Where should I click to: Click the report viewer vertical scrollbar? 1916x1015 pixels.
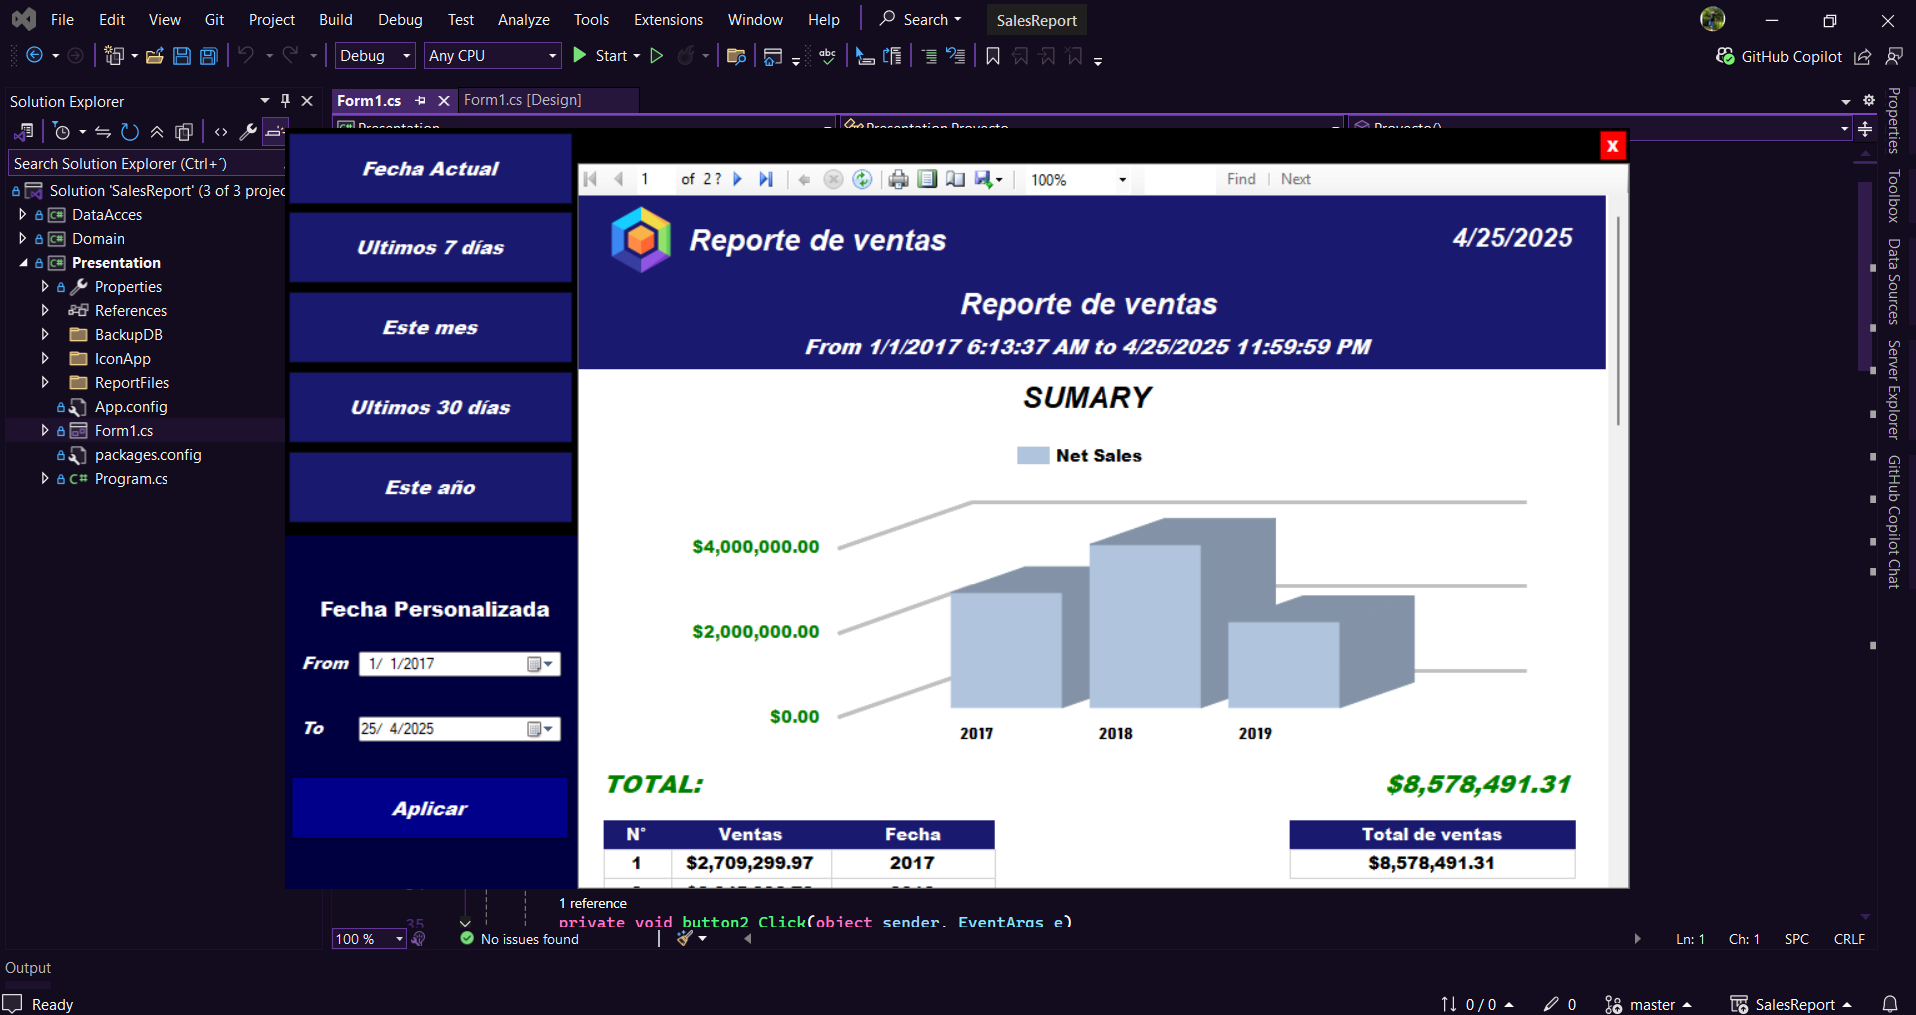pos(1618,320)
